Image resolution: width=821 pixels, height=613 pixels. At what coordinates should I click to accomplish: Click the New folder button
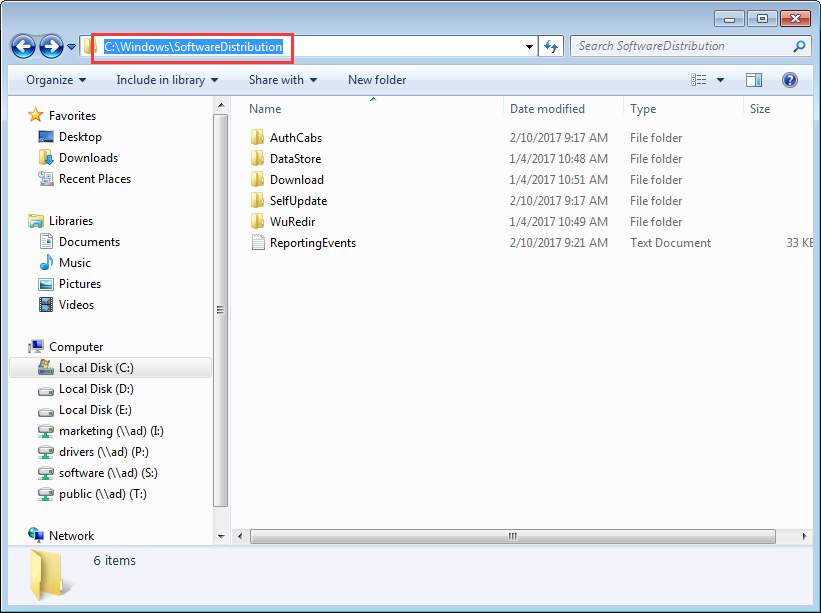pos(377,80)
